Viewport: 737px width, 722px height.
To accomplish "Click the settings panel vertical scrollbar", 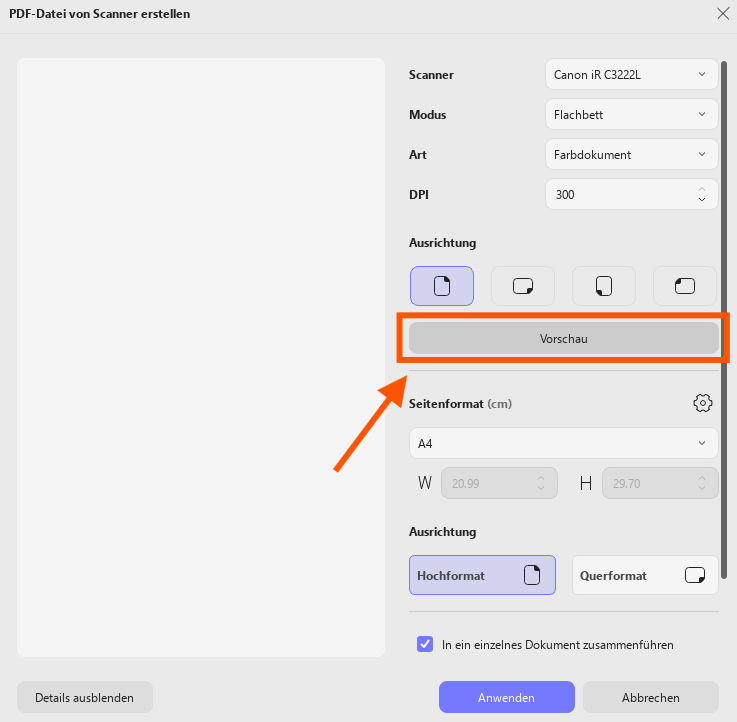I will (724, 320).
